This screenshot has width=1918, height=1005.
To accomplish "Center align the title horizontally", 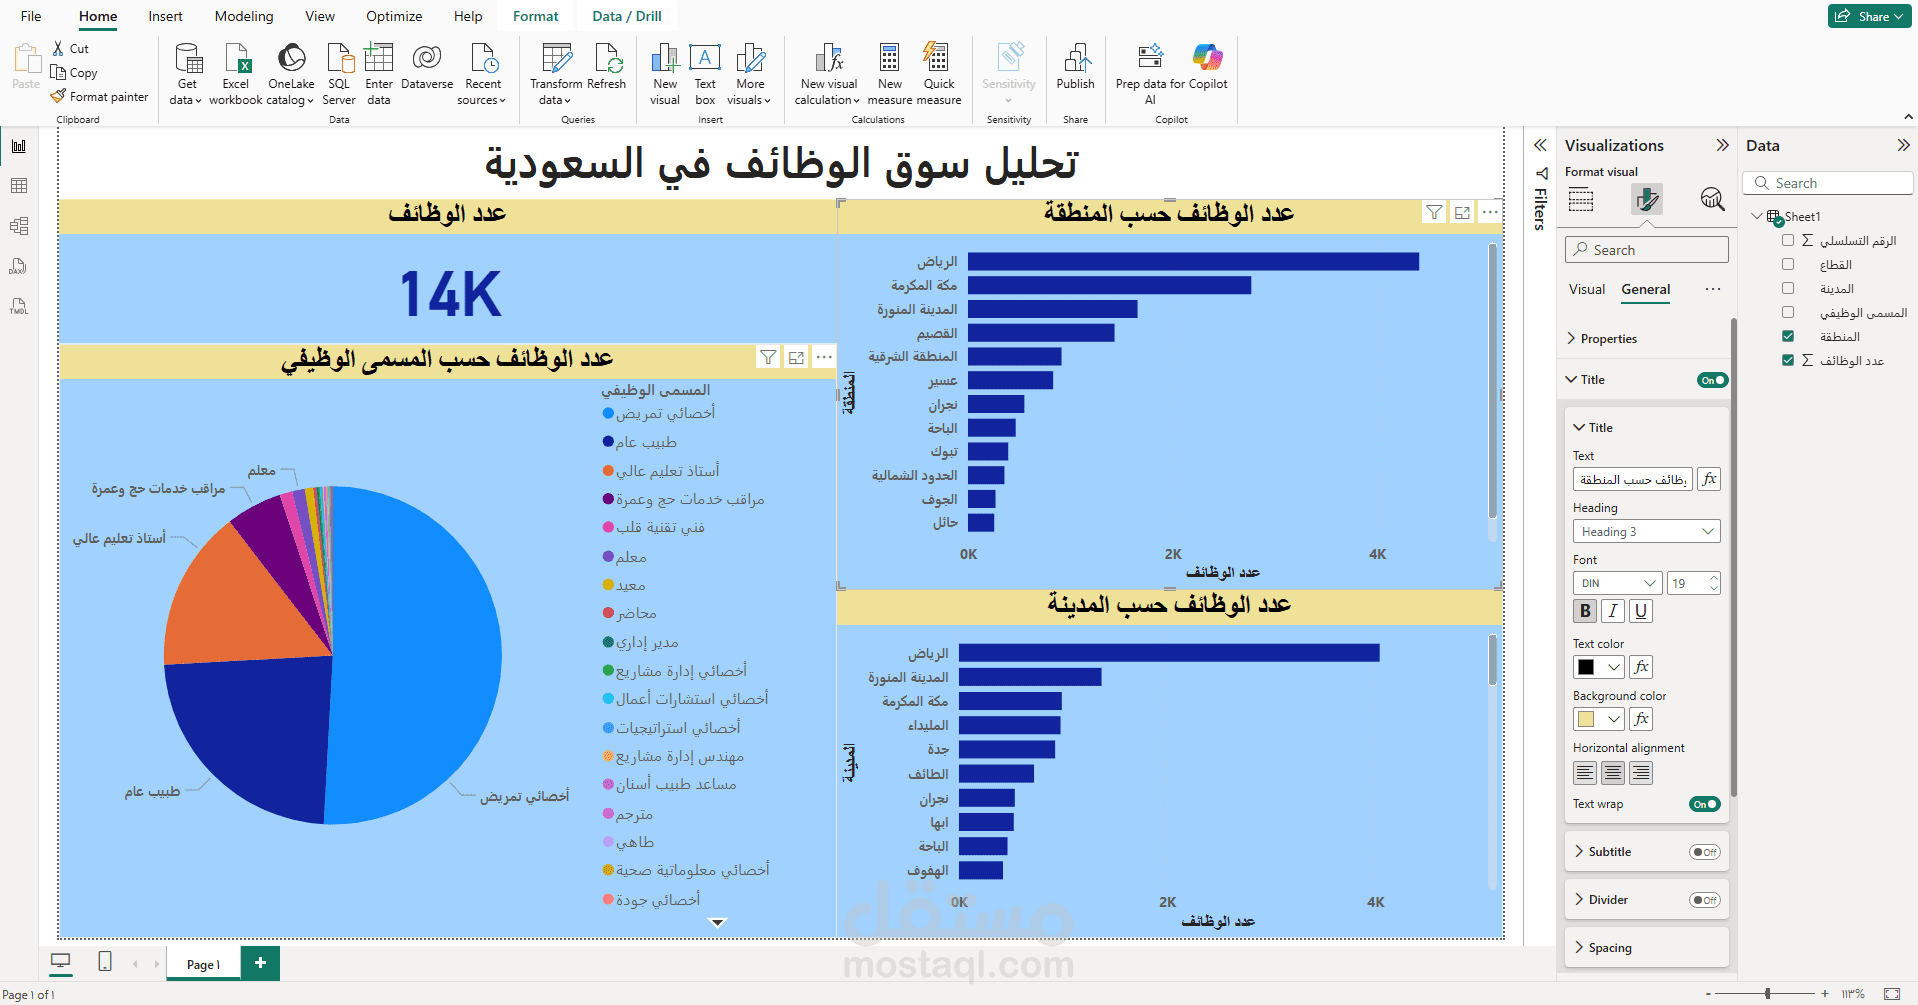I will (1613, 773).
